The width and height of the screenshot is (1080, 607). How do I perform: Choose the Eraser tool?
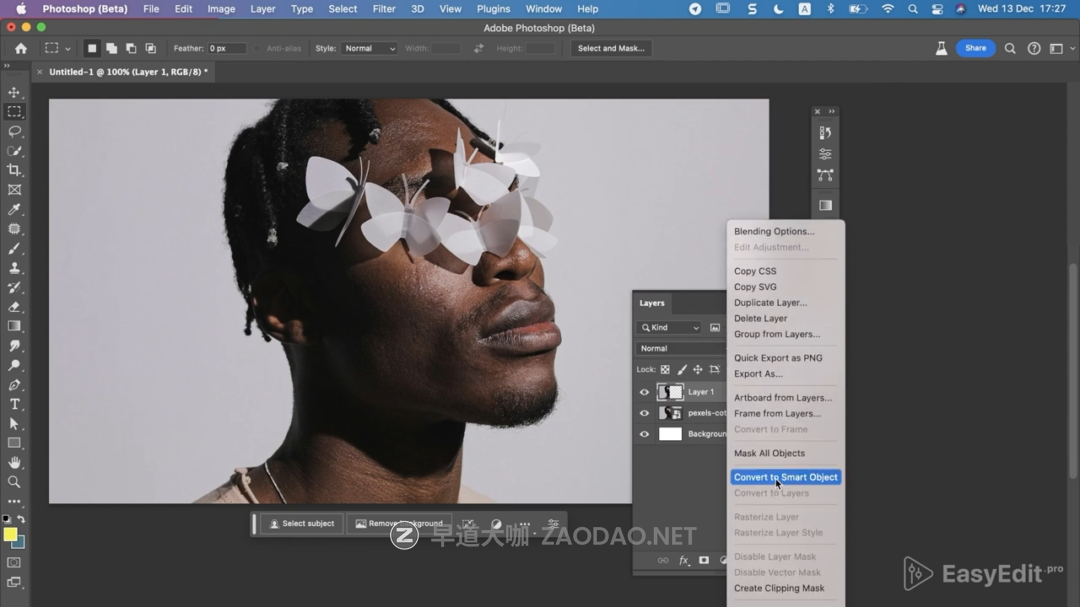point(14,307)
